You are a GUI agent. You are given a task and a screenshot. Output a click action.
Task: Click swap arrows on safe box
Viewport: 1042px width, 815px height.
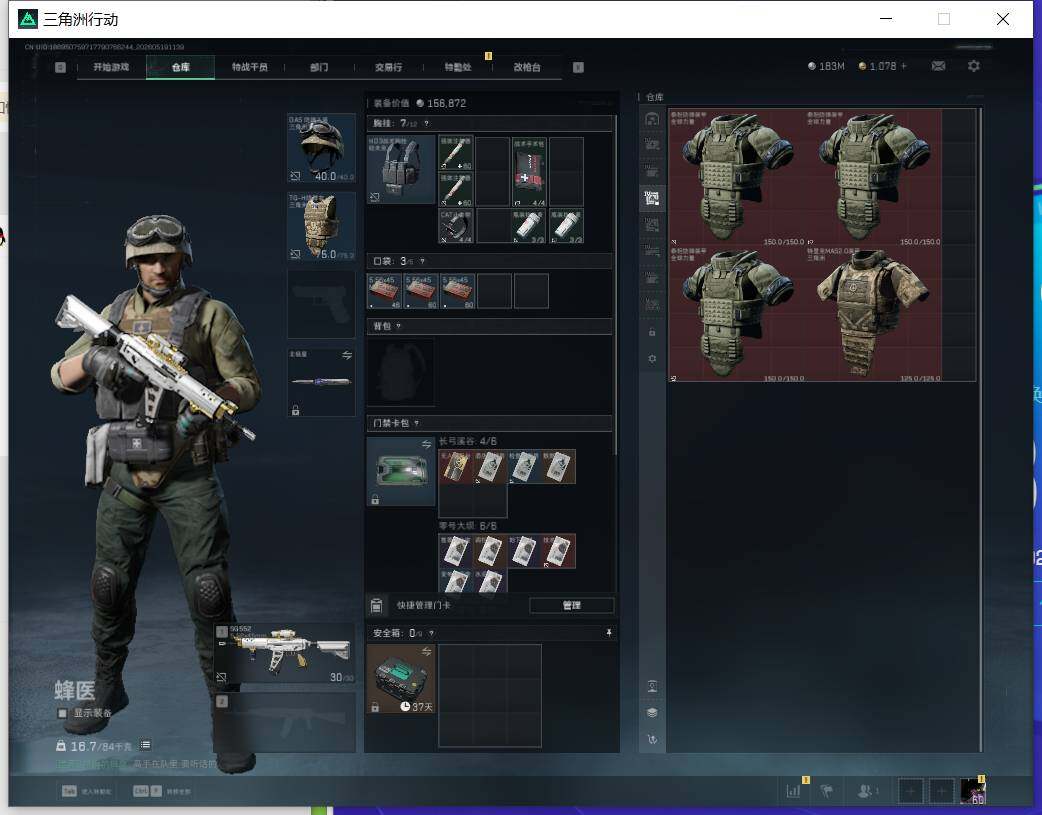coord(427,651)
